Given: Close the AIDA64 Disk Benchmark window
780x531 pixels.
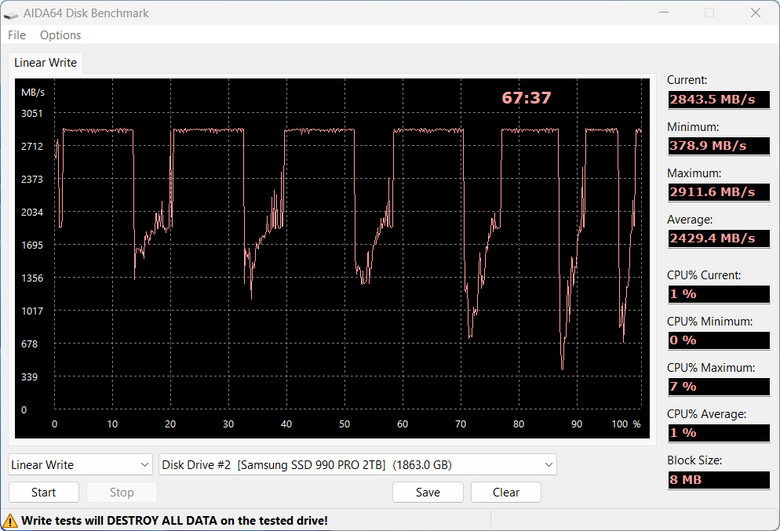Looking at the screenshot, I should click(x=755, y=12).
